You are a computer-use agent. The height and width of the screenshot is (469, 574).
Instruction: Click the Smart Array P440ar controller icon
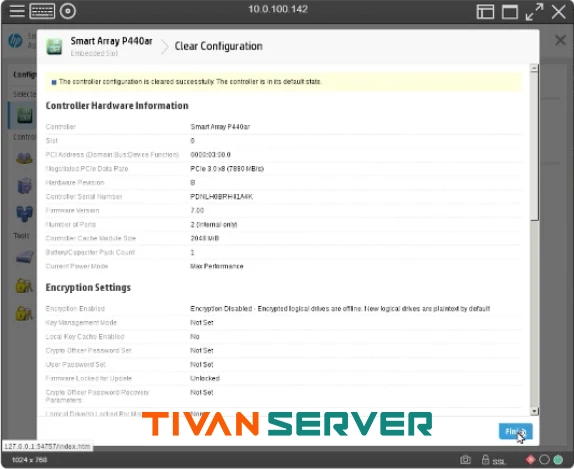tap(54, 46)
